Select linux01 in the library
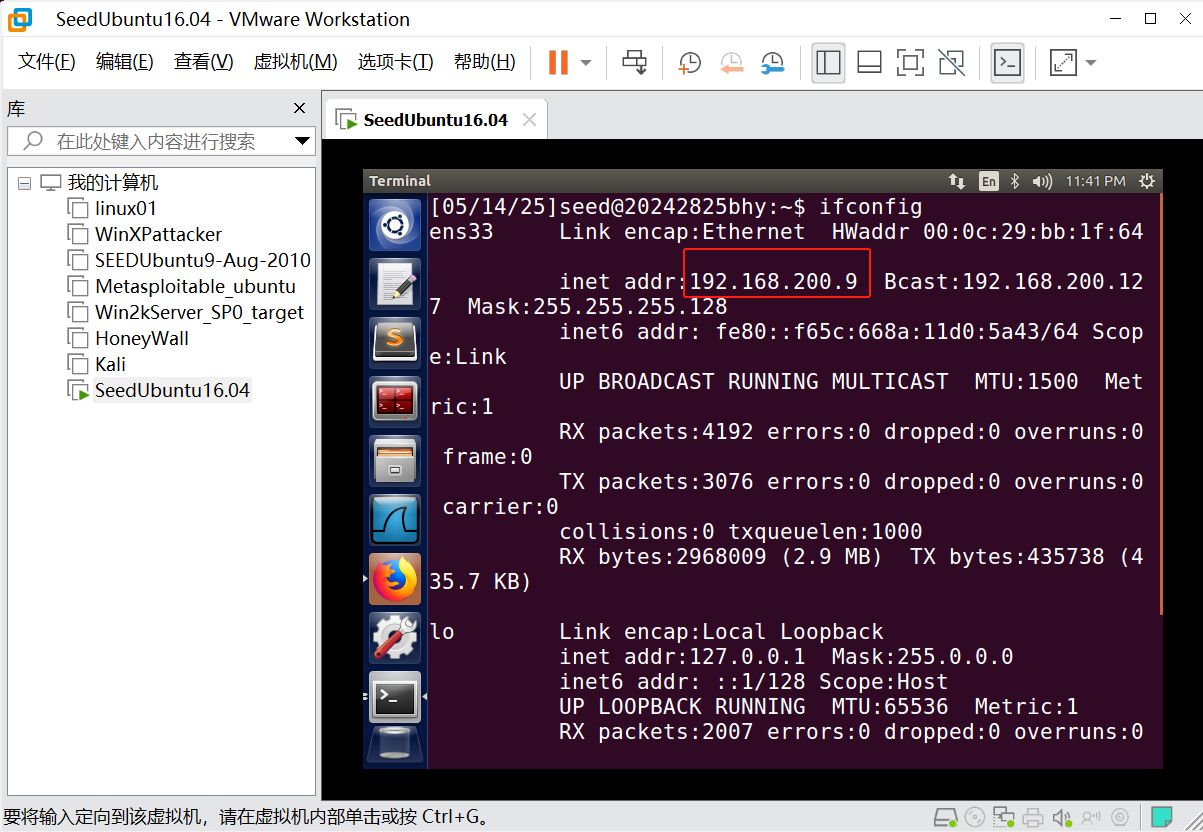 point(125,209)
